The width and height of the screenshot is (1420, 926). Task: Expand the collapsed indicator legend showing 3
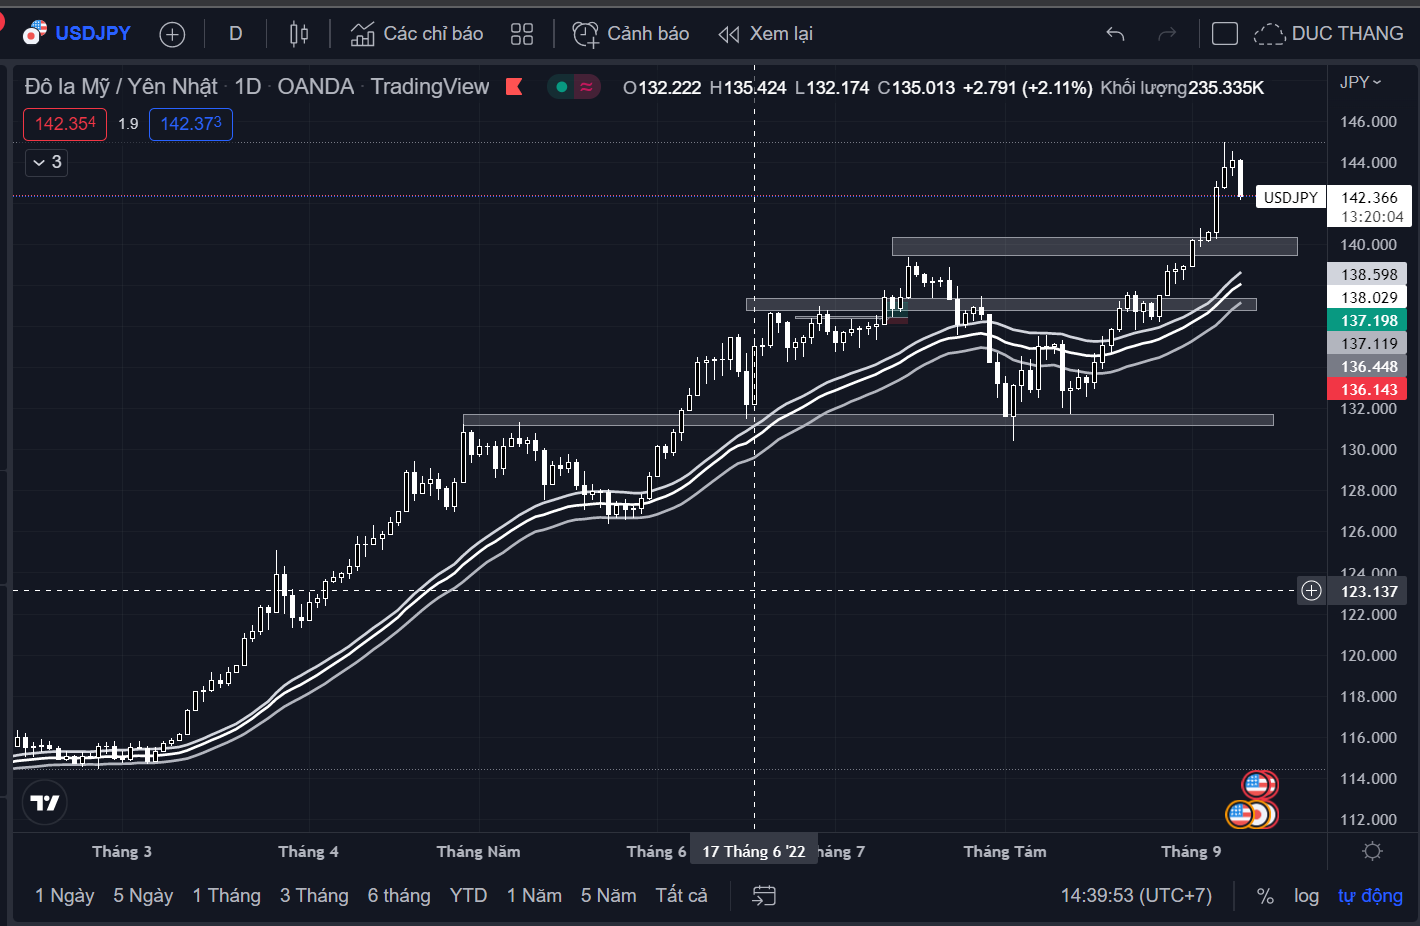point(46,162)
